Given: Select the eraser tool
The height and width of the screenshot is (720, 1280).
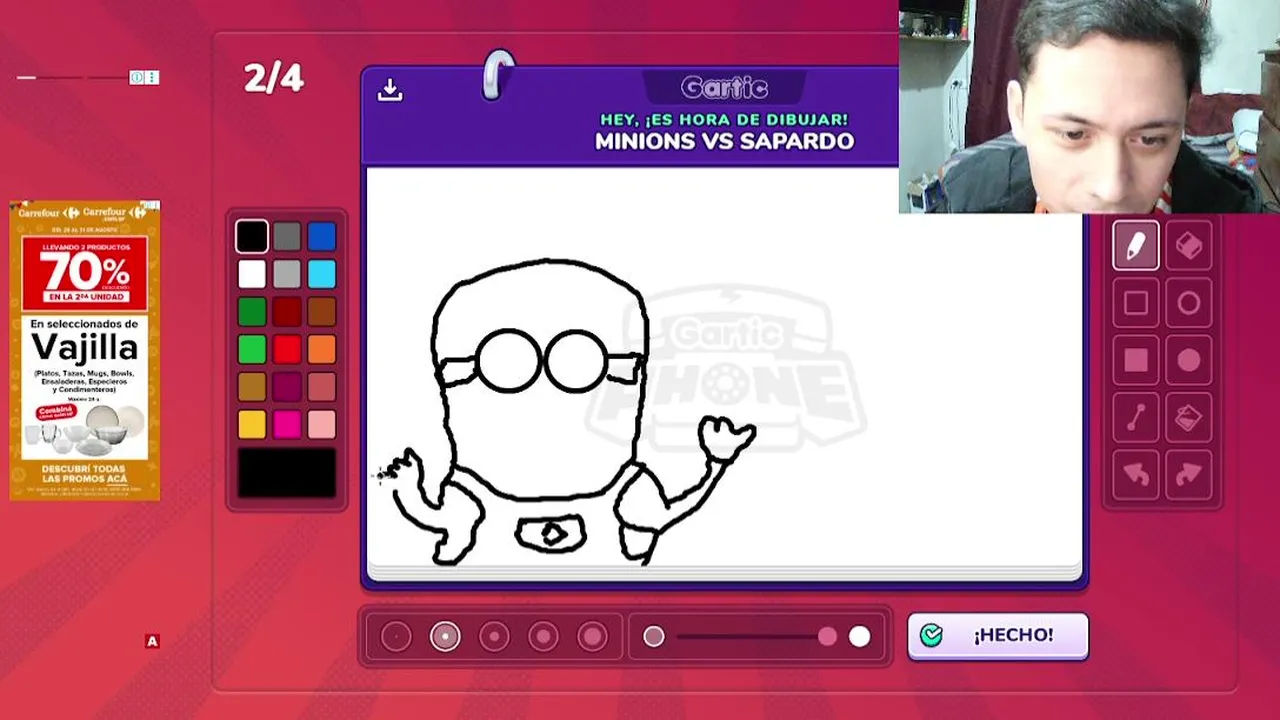Looking at the screenshot, I should [x=1188, y=246].
